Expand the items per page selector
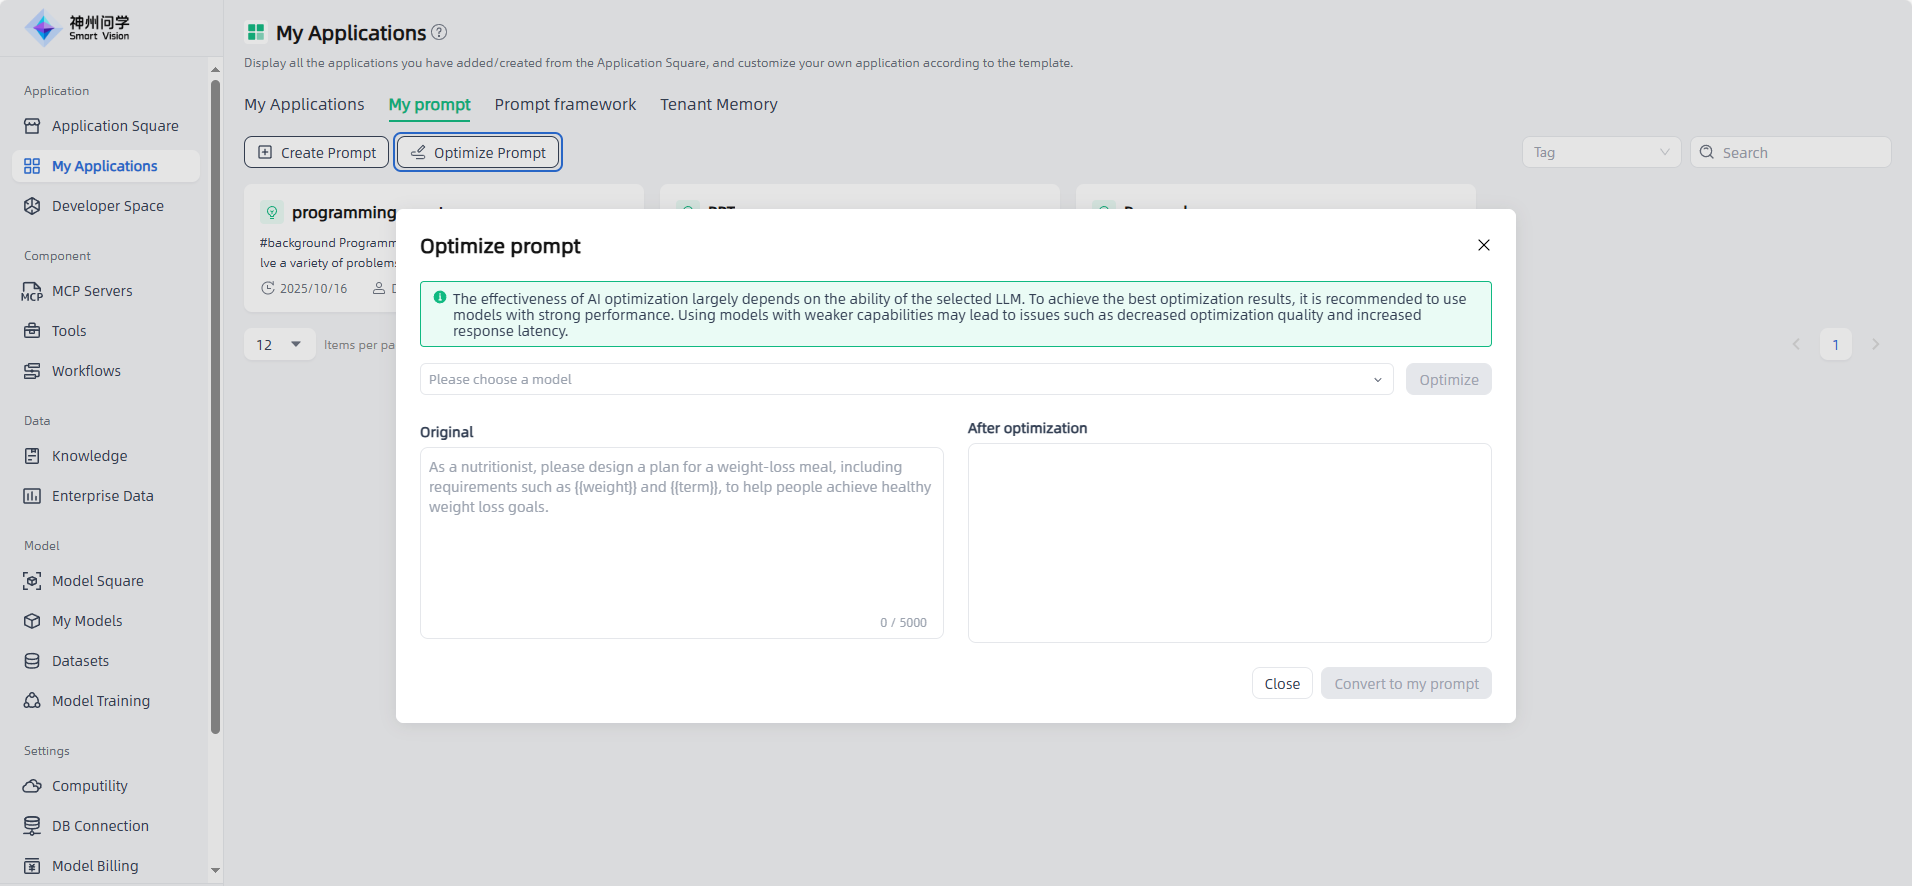This screenshot has width=1912, height=886. (x=279, y=344)
